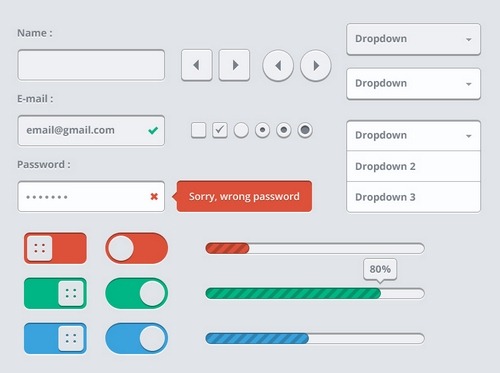This screenshot has width=500, height=373.
Task: Click the square right arrow button
Action: pyautogui.click(x=234, y=65)
